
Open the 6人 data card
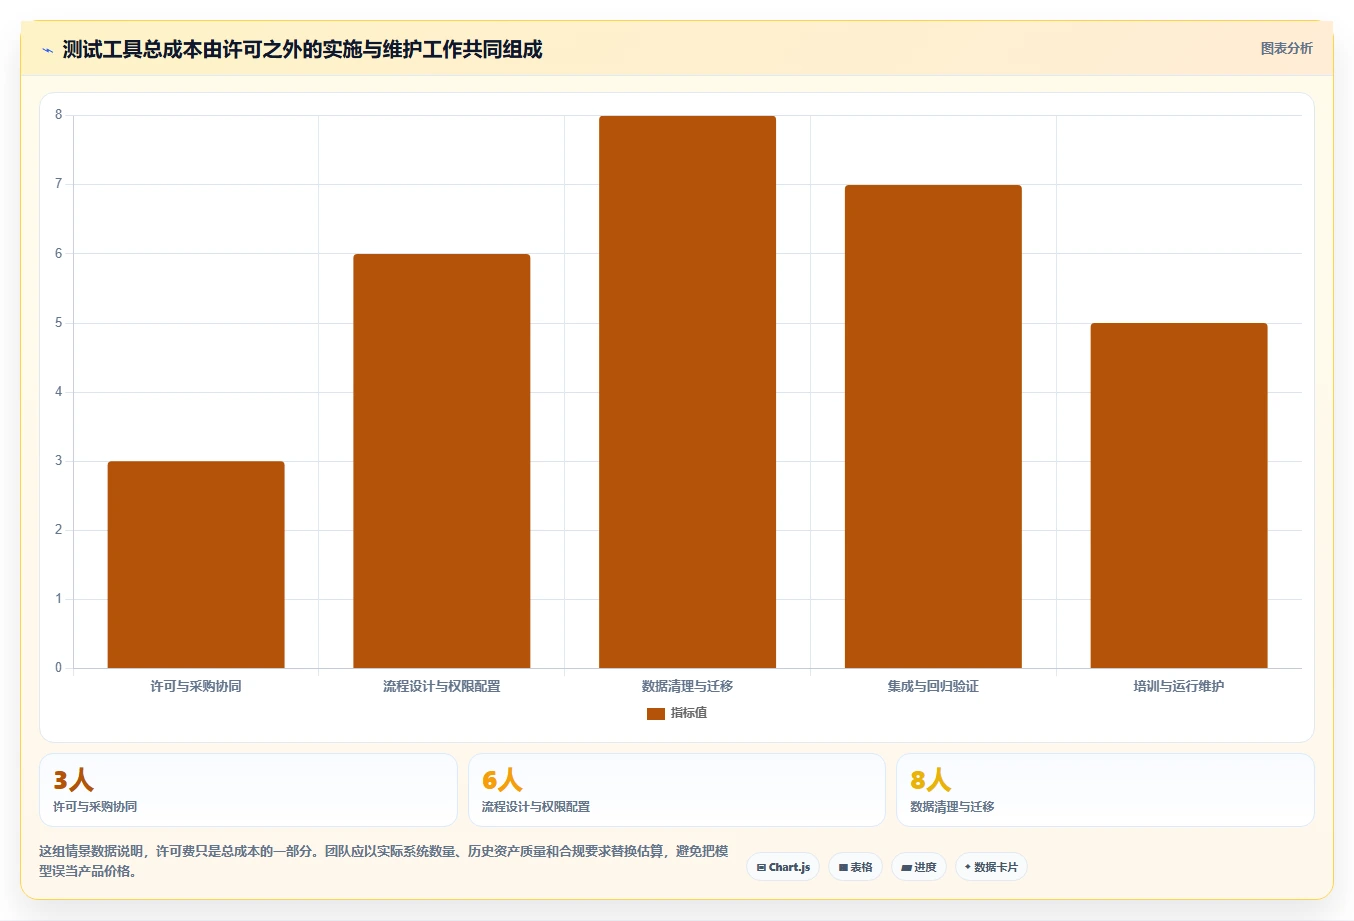677,790
